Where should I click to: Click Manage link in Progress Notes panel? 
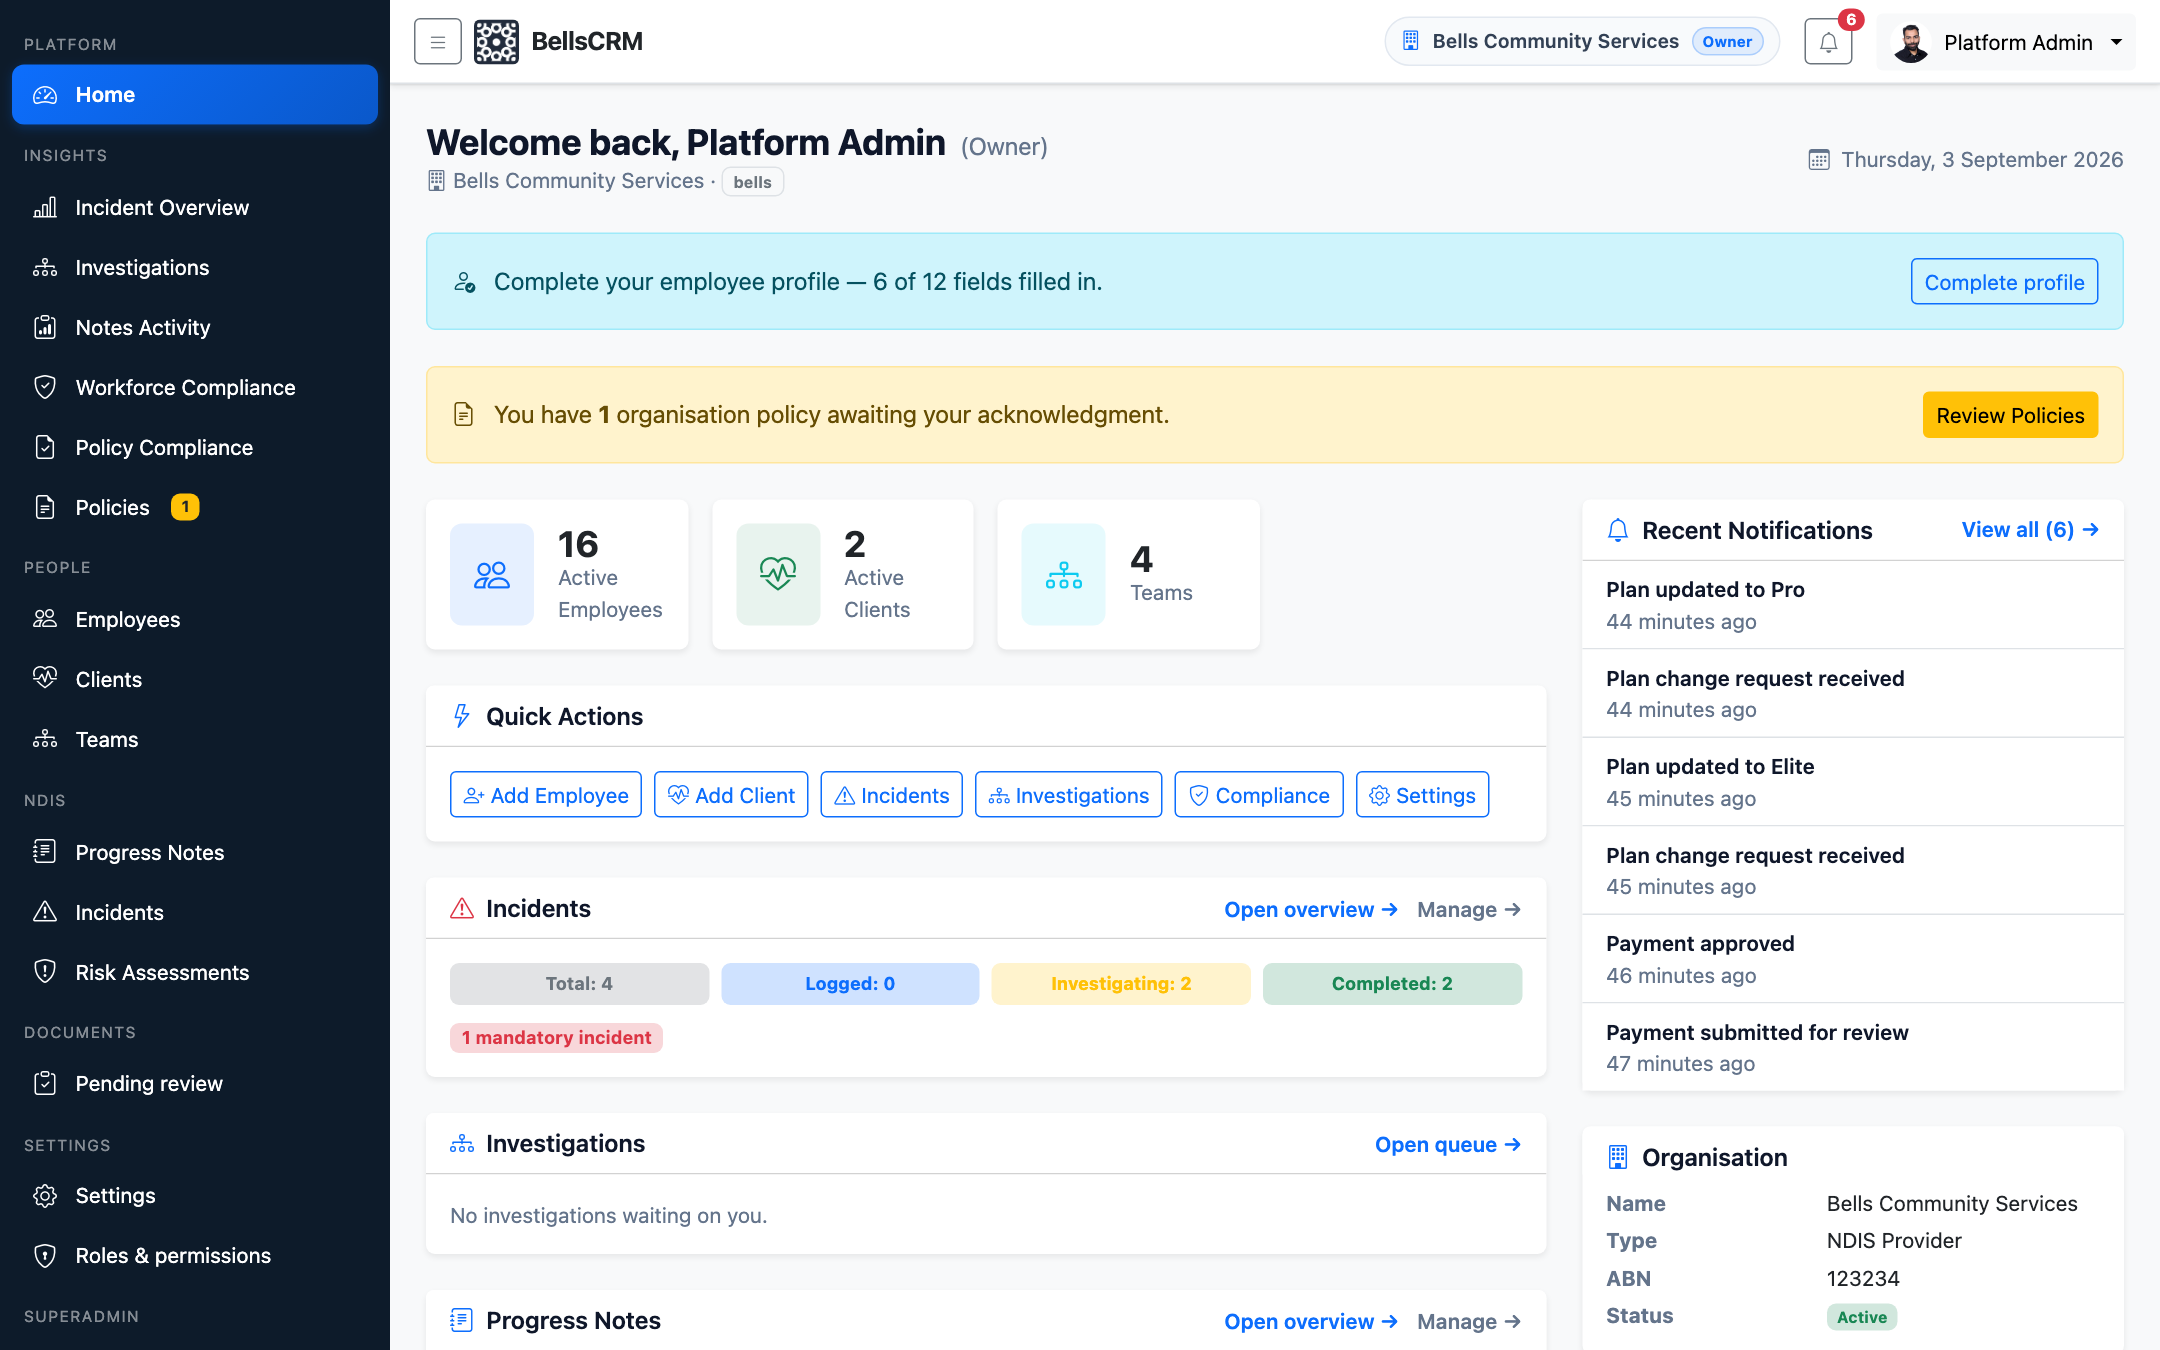[x=1469, y=1321]
